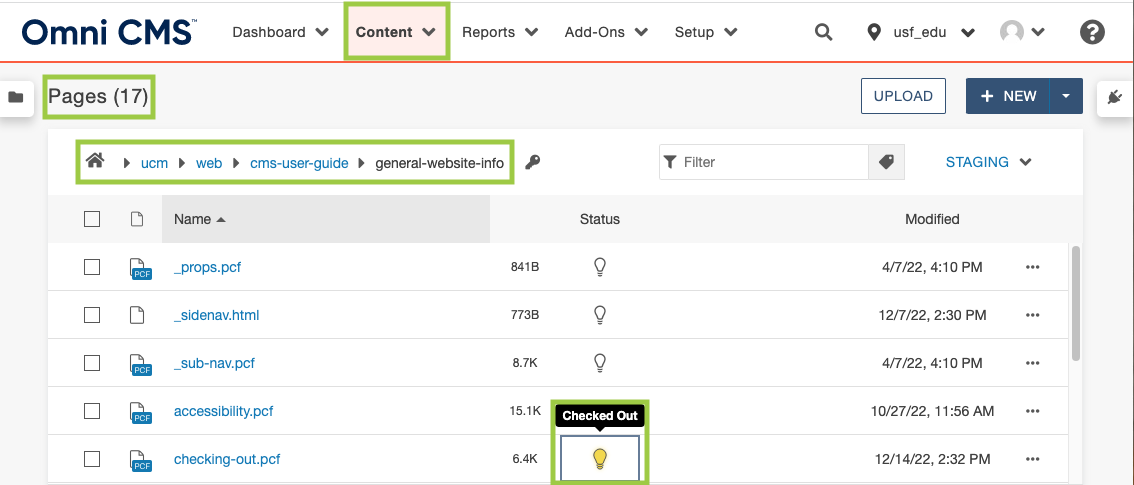Open the arrow dropdown beside NEW
1134x485 pixels.
click(x=1066, y=96)
